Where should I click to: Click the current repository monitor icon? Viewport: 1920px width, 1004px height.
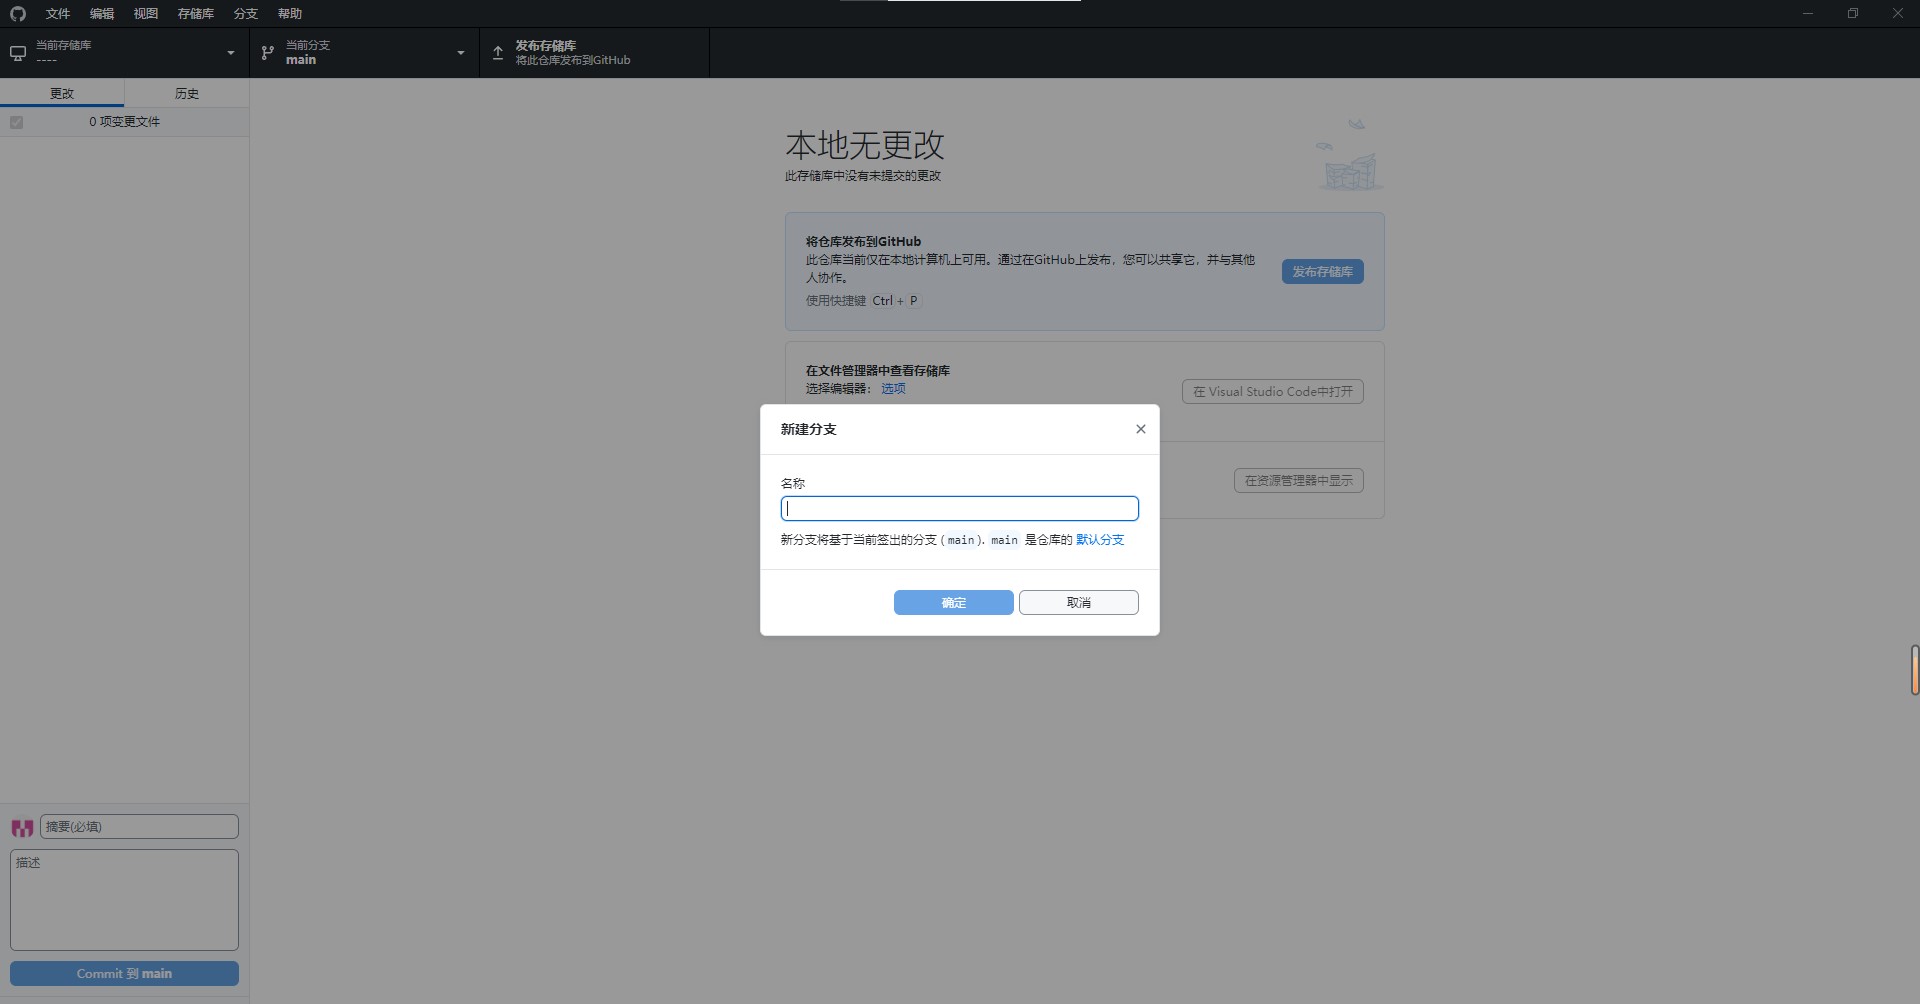click(18, 53)
